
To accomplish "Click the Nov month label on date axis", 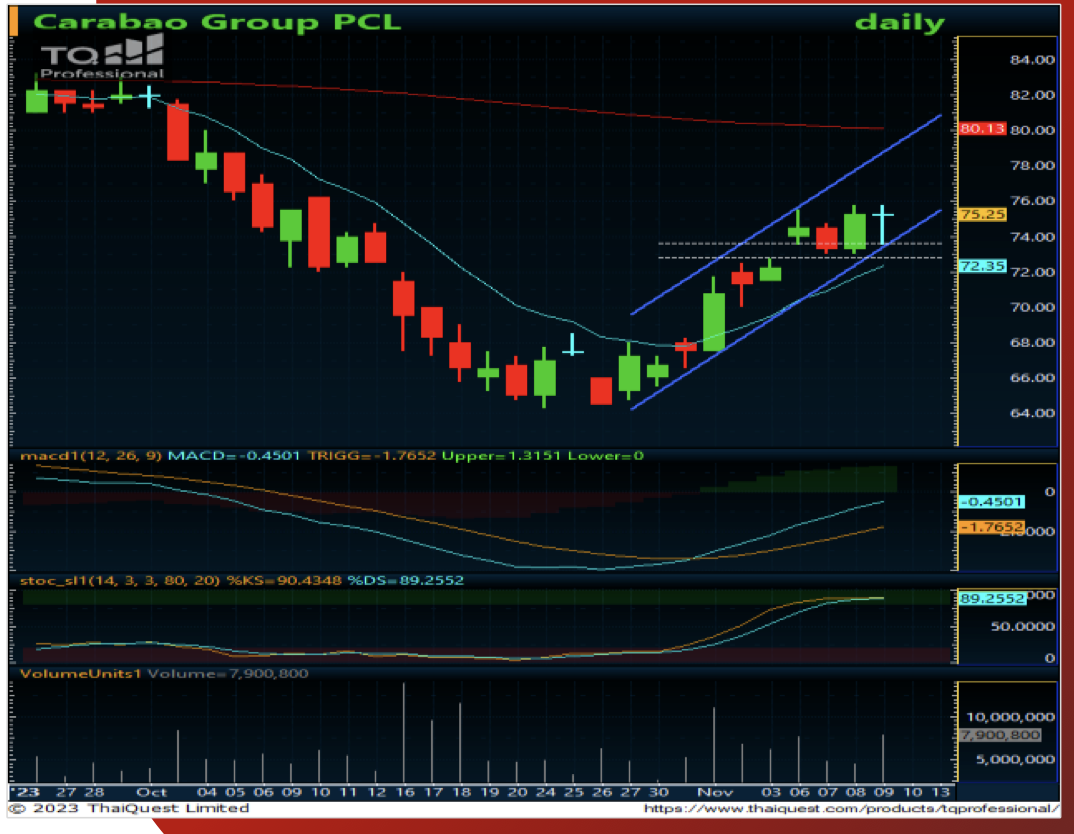I will (714, 792).
